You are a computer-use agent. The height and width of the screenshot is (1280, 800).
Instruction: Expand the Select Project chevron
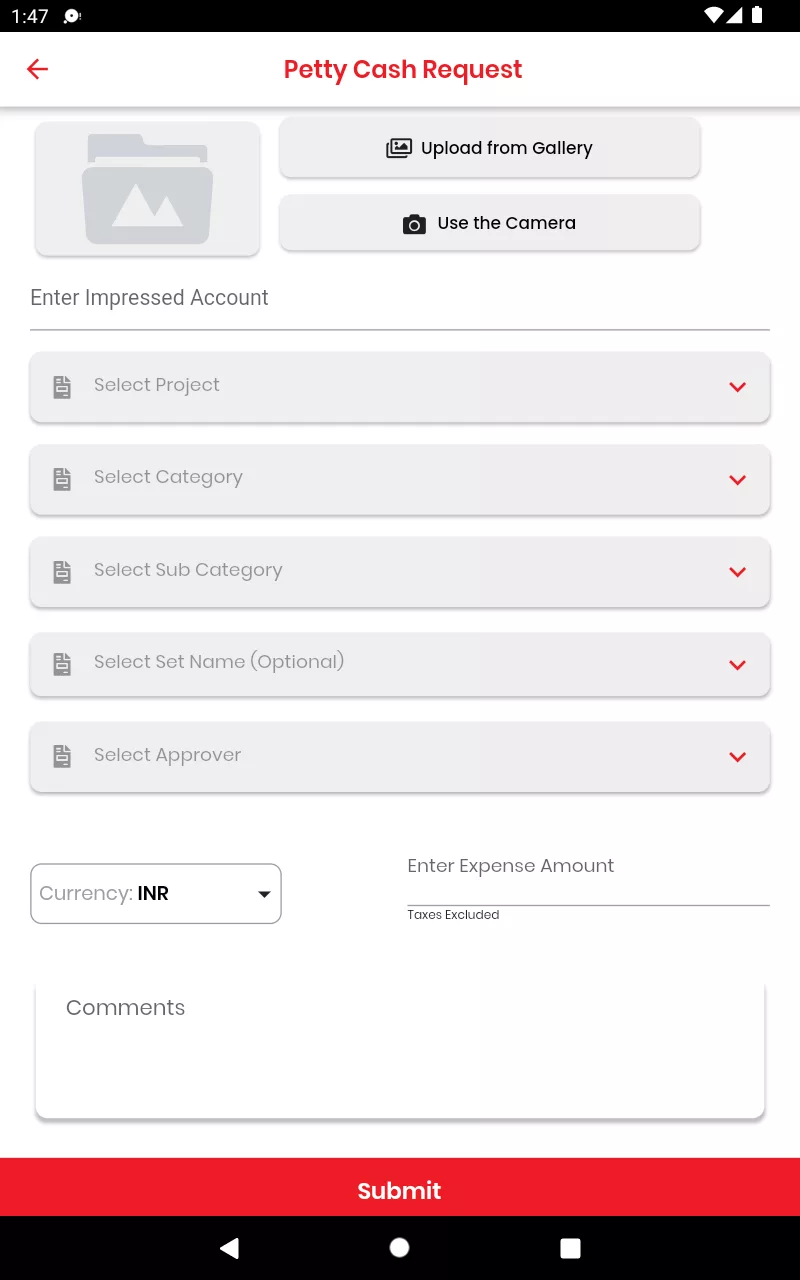point(738,387)
